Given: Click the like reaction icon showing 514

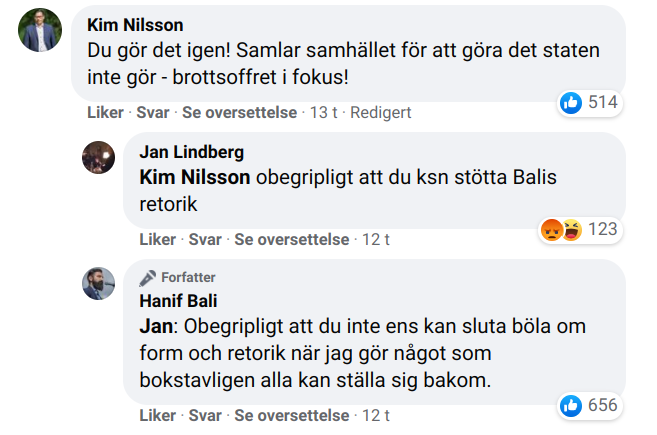Looking at the screenshot, I should (x=572, y=102).
